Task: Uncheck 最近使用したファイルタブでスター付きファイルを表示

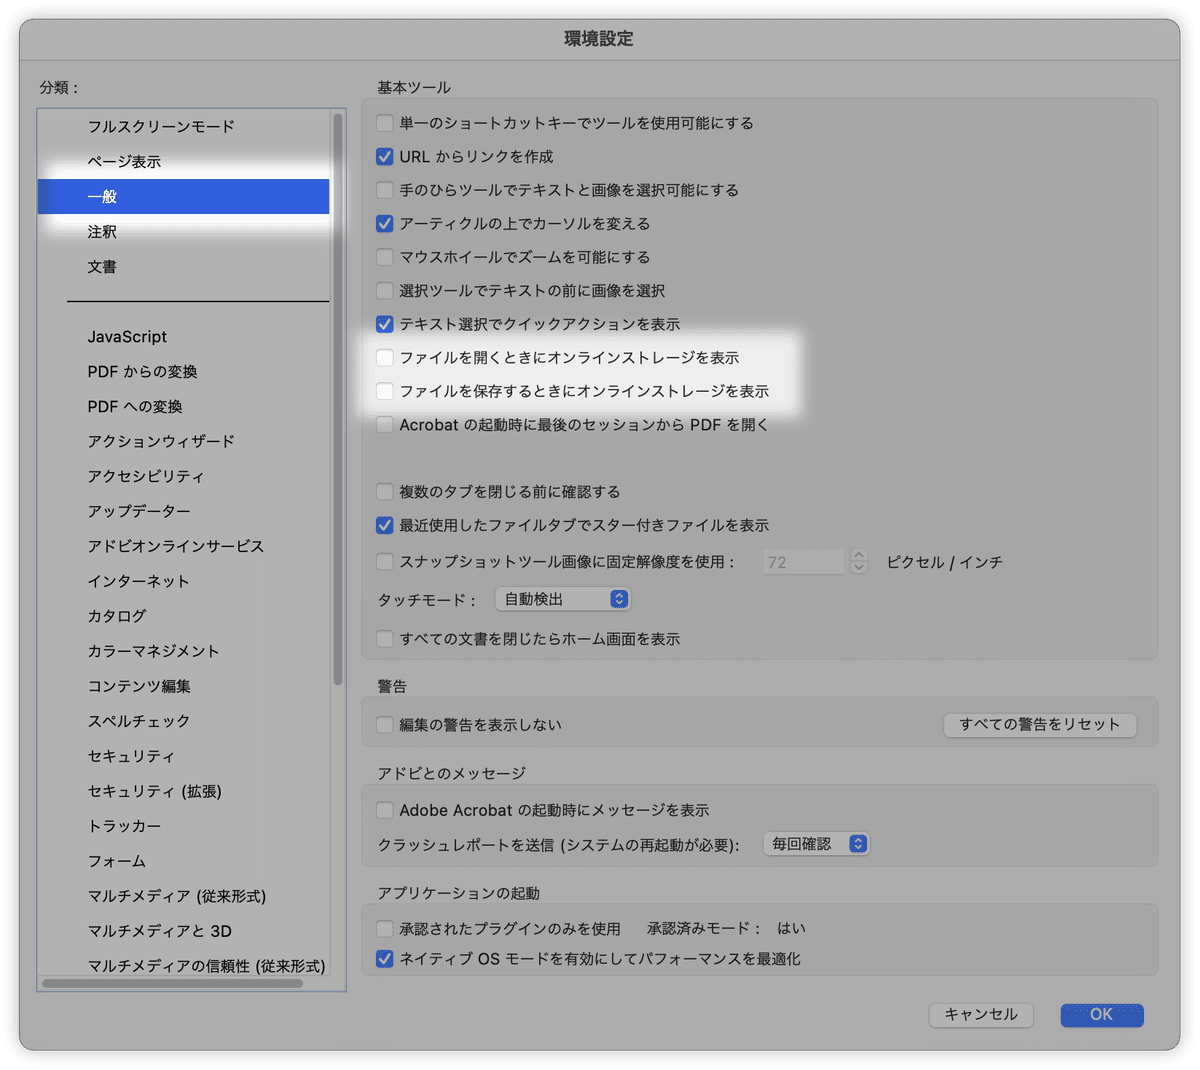Action: click(385, 525)
